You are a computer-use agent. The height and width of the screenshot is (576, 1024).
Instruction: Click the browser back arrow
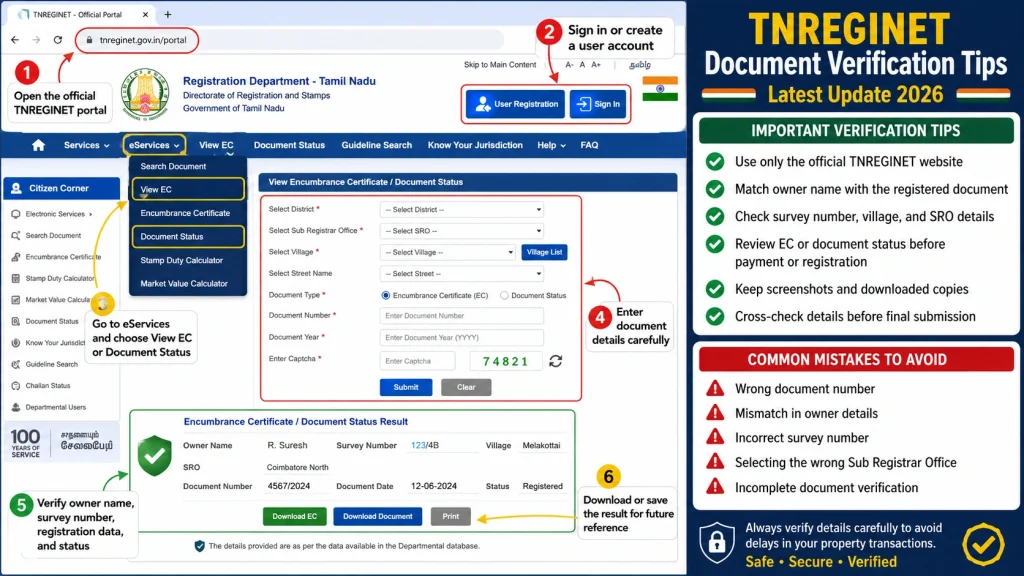click(x=15, y=40)
